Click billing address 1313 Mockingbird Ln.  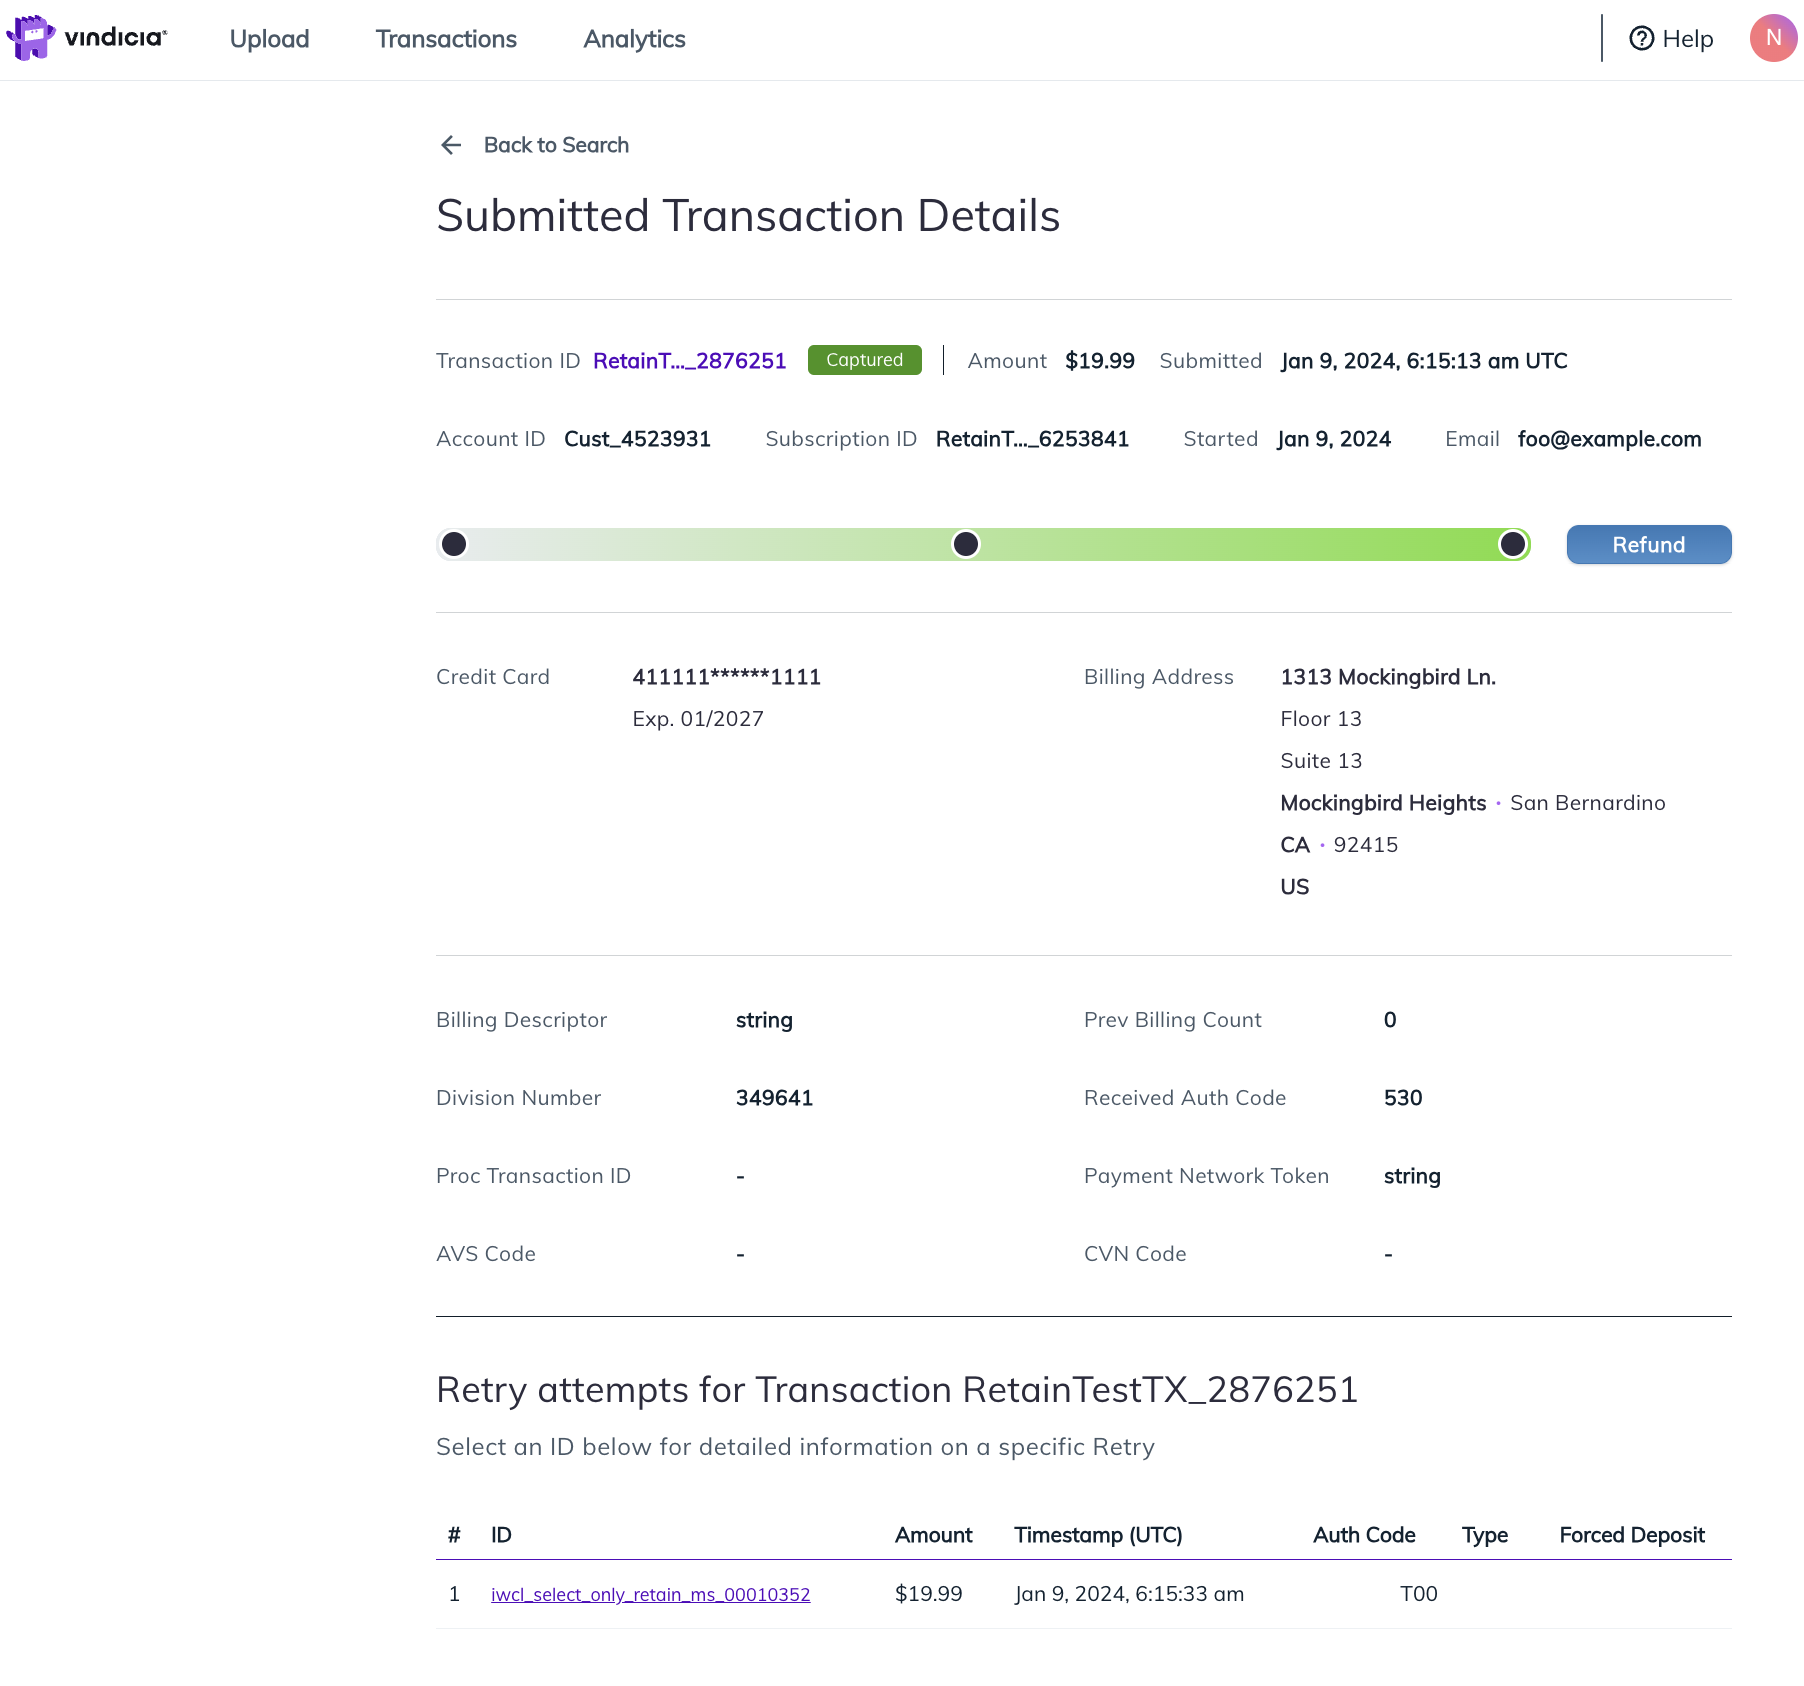pos(1388,677)
